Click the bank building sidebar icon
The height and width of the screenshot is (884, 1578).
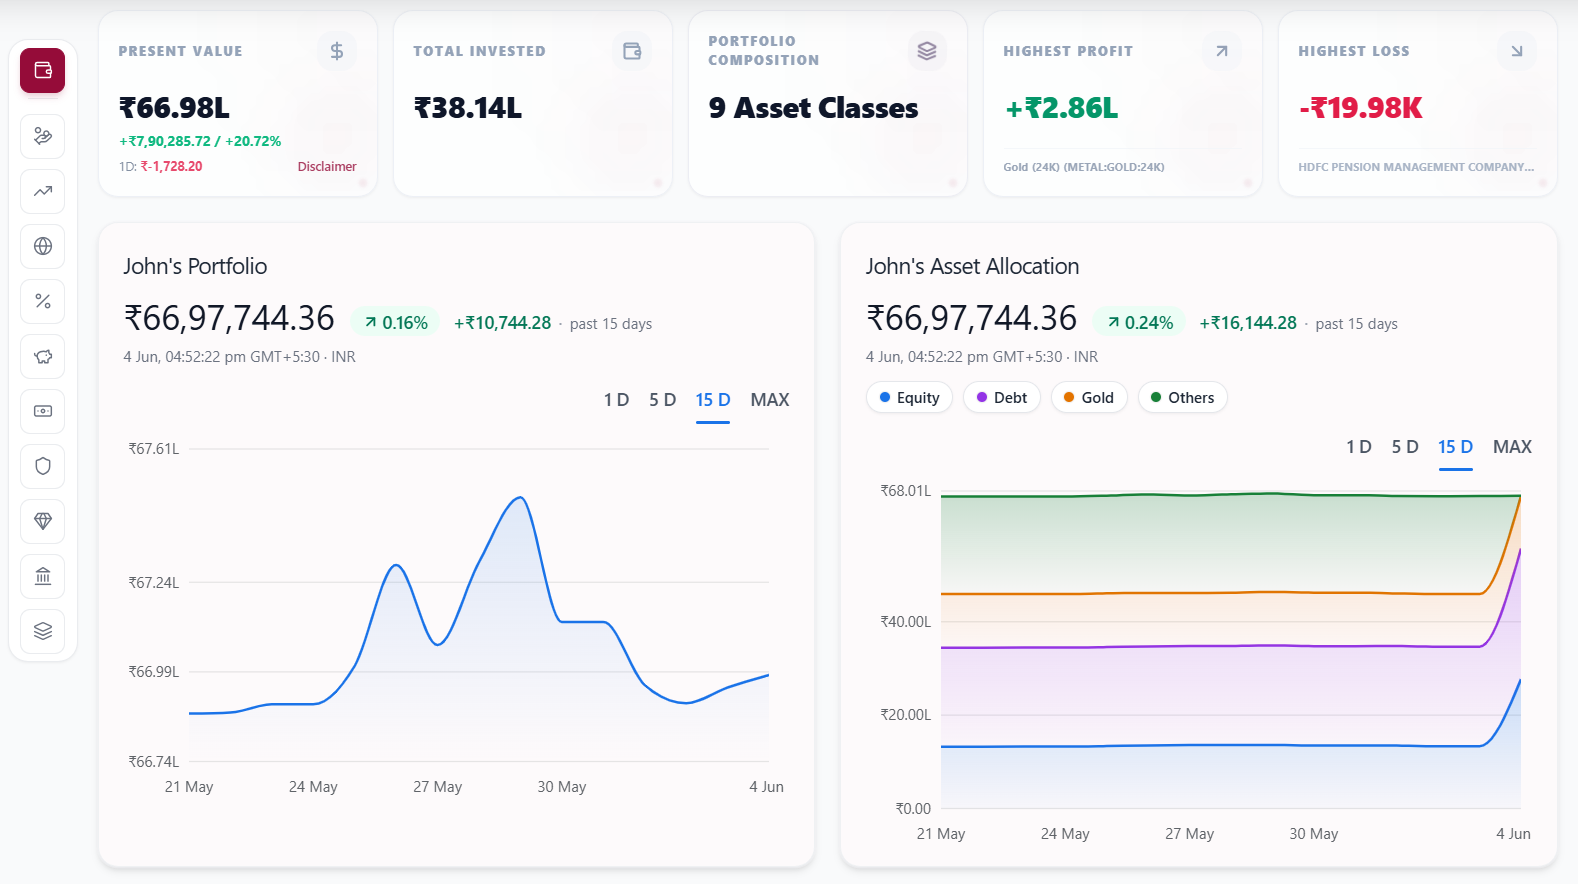[43, 576]
